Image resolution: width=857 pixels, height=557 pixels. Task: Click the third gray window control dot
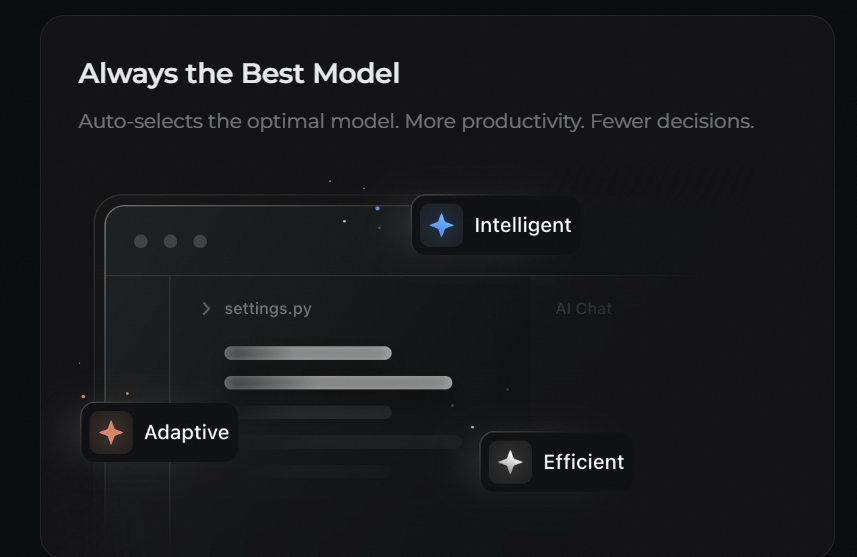200,241
